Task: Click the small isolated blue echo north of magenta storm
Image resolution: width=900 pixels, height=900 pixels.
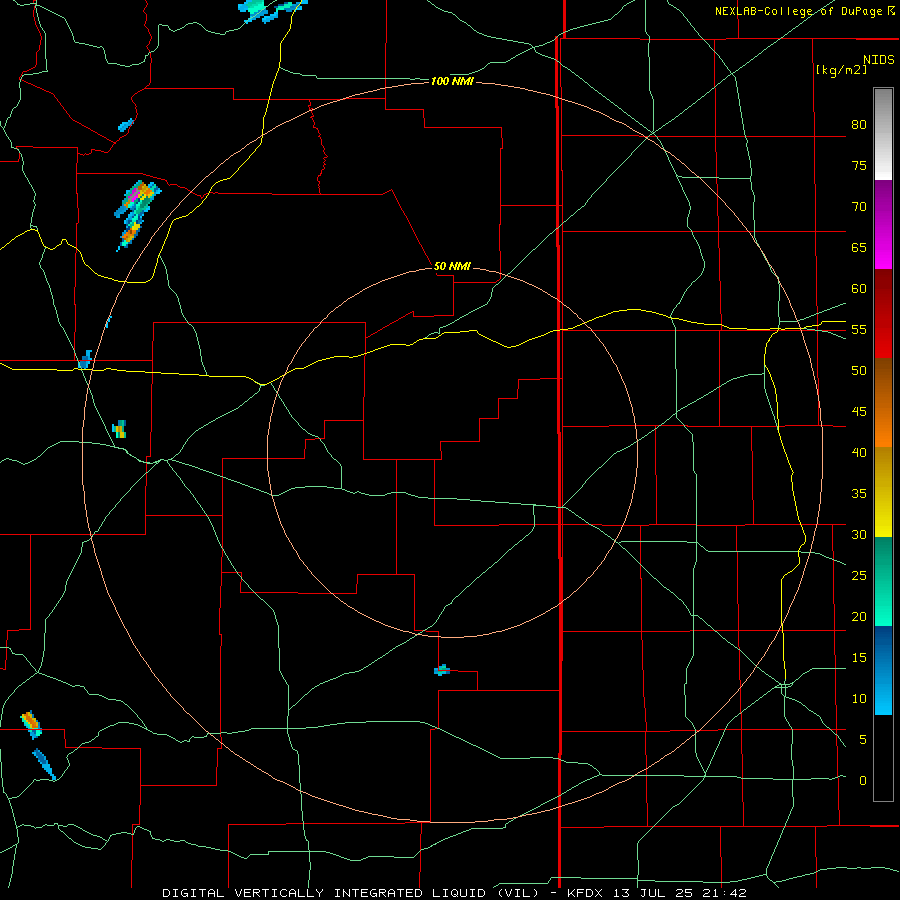Action: tap(126, 125)
